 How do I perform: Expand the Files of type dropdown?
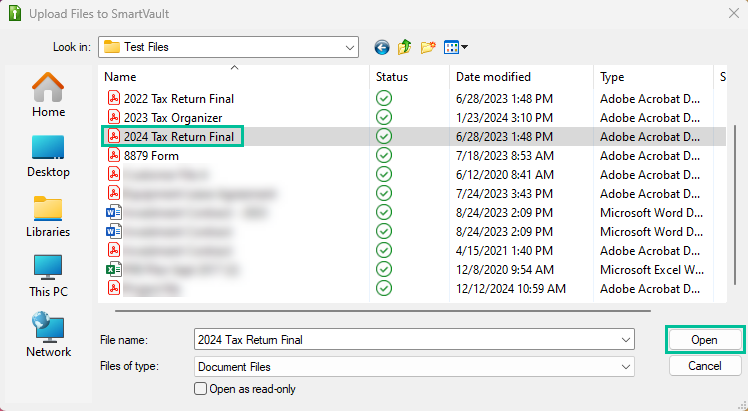point(625,367)
